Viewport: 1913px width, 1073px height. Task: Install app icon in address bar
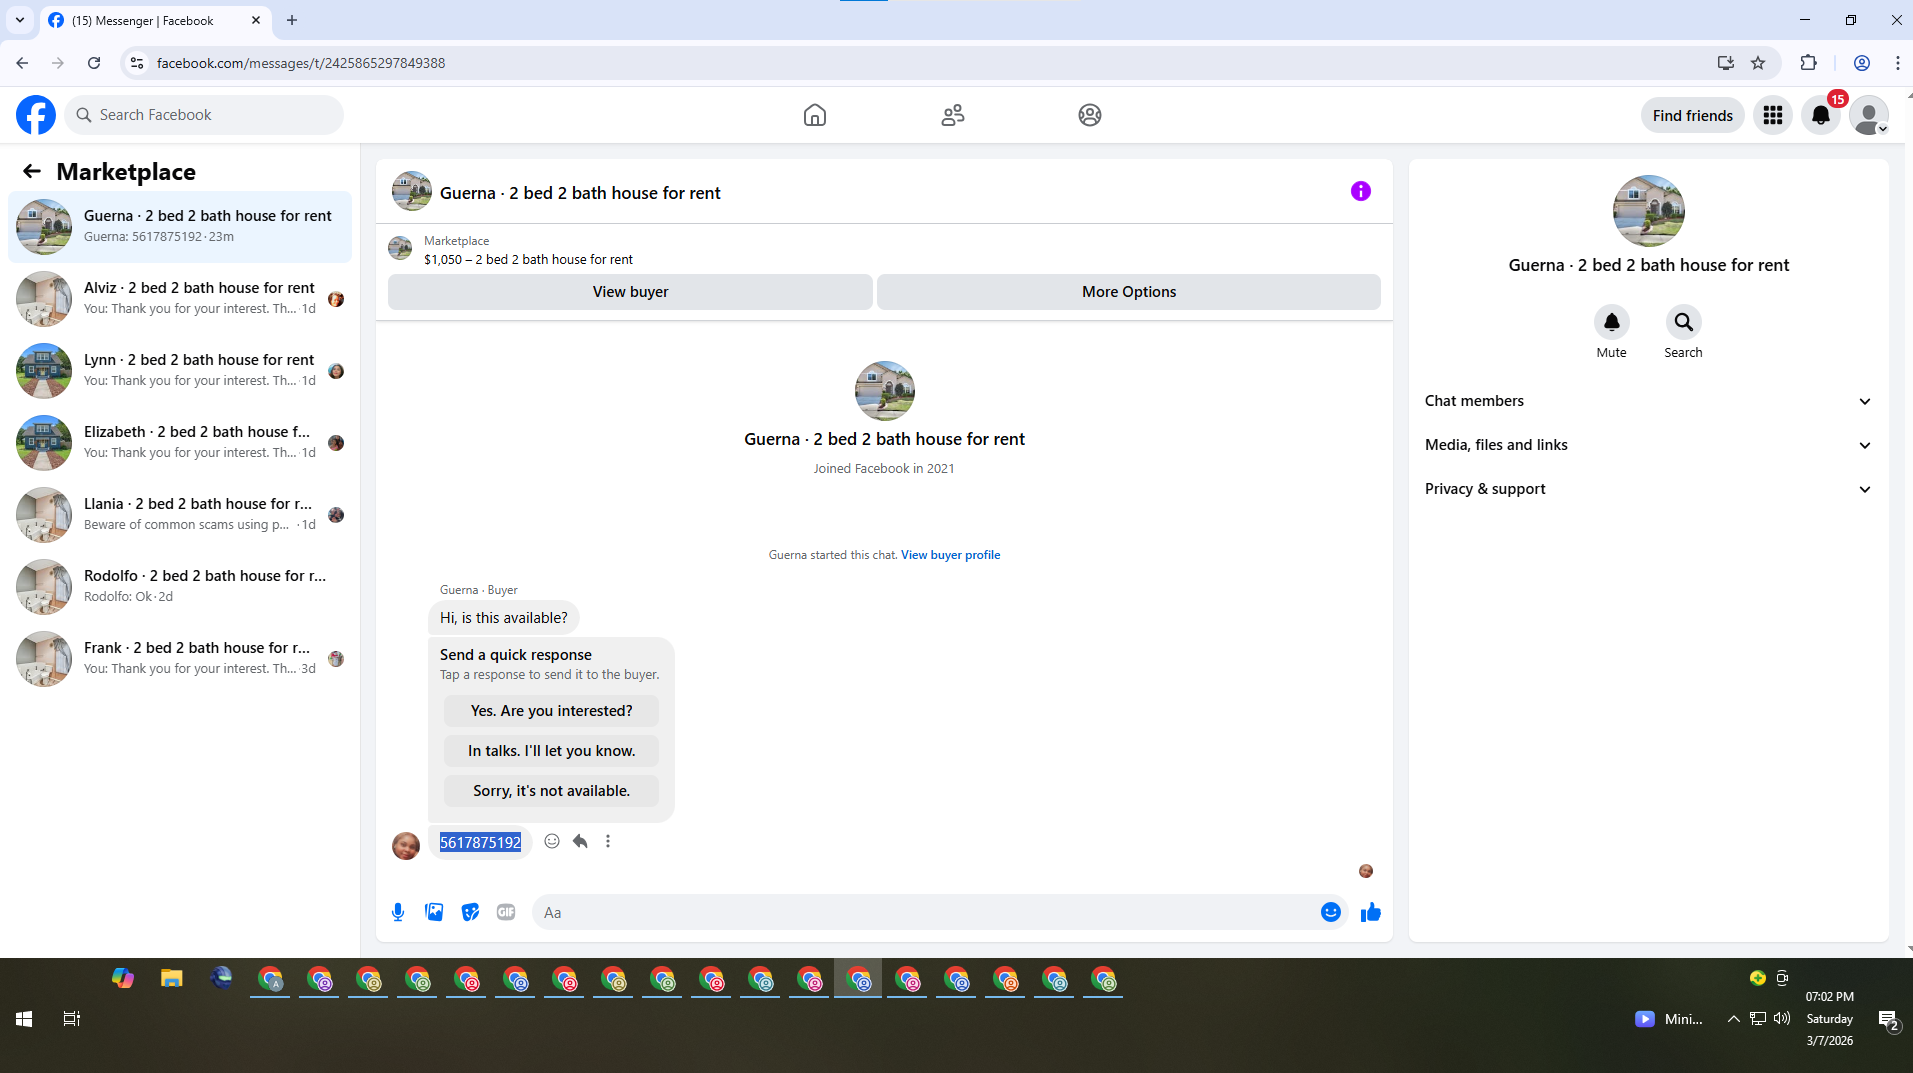click(x=1725, y=63)
